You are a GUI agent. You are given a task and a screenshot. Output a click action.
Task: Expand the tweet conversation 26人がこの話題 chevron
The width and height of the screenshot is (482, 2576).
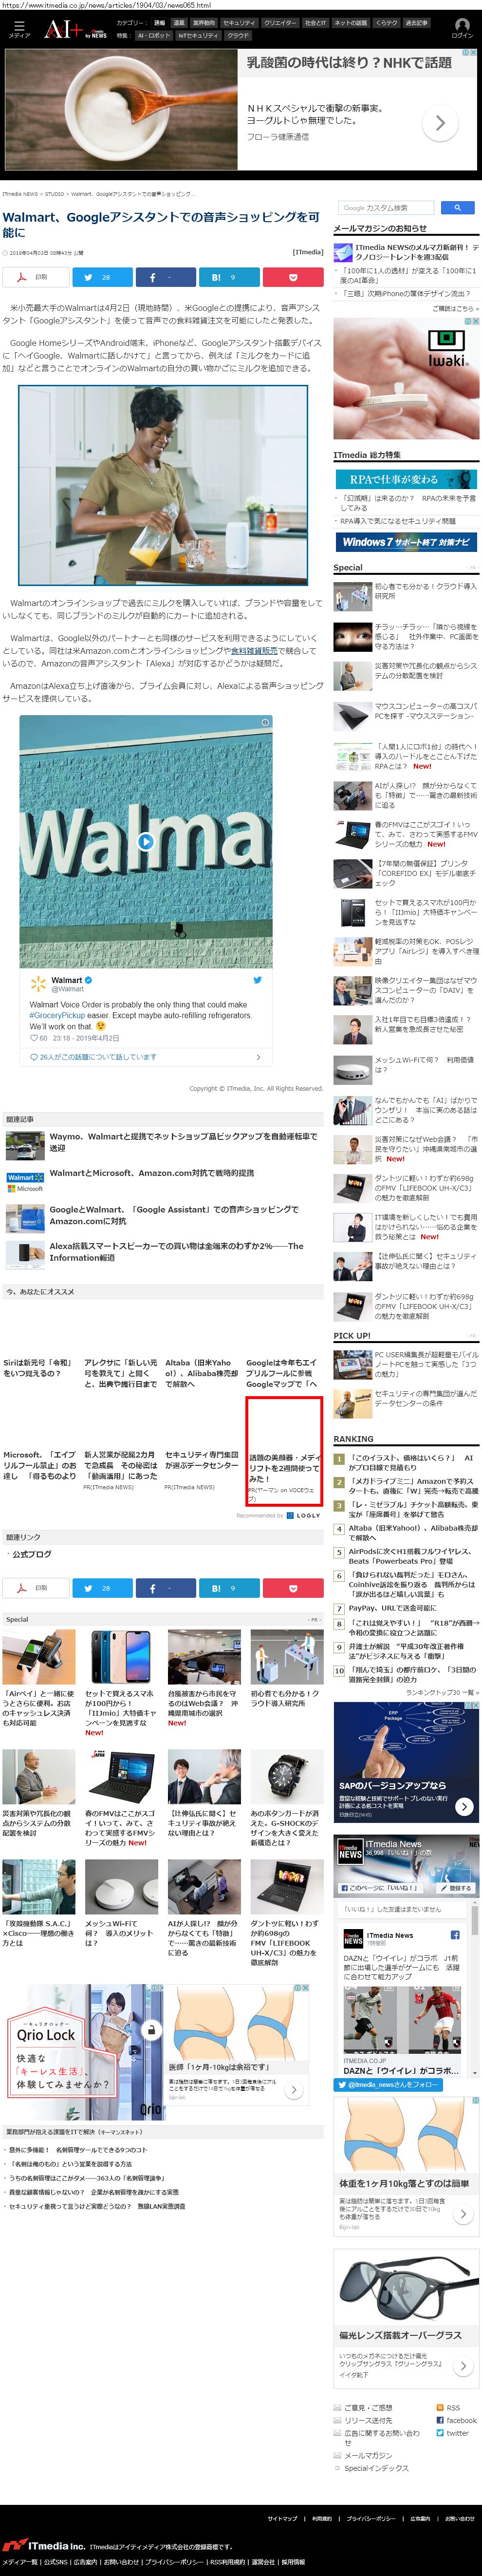258,1057
